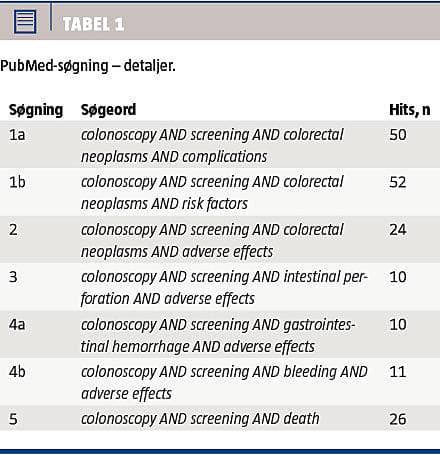Viewport: 440px width, 455px height.
Task: Click the search terms ending in complications
Action: [212, 146]
